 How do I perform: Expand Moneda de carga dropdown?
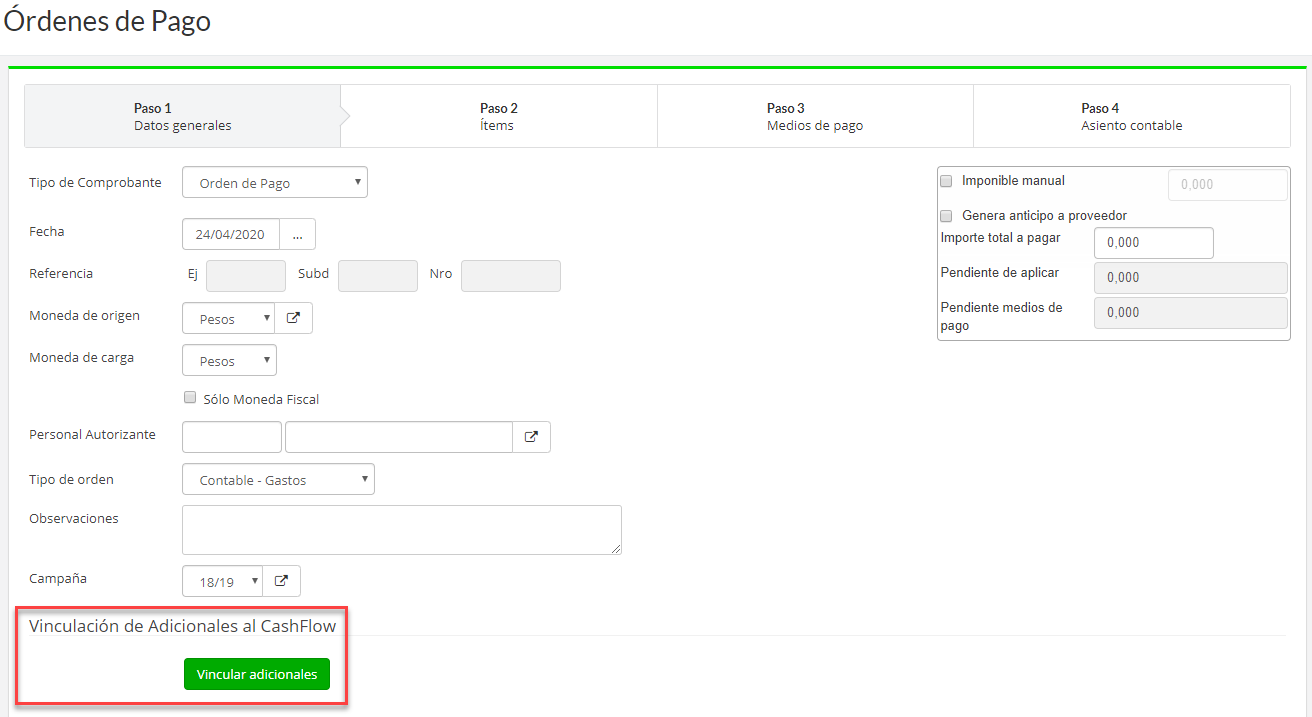click(x=230, y=360)
